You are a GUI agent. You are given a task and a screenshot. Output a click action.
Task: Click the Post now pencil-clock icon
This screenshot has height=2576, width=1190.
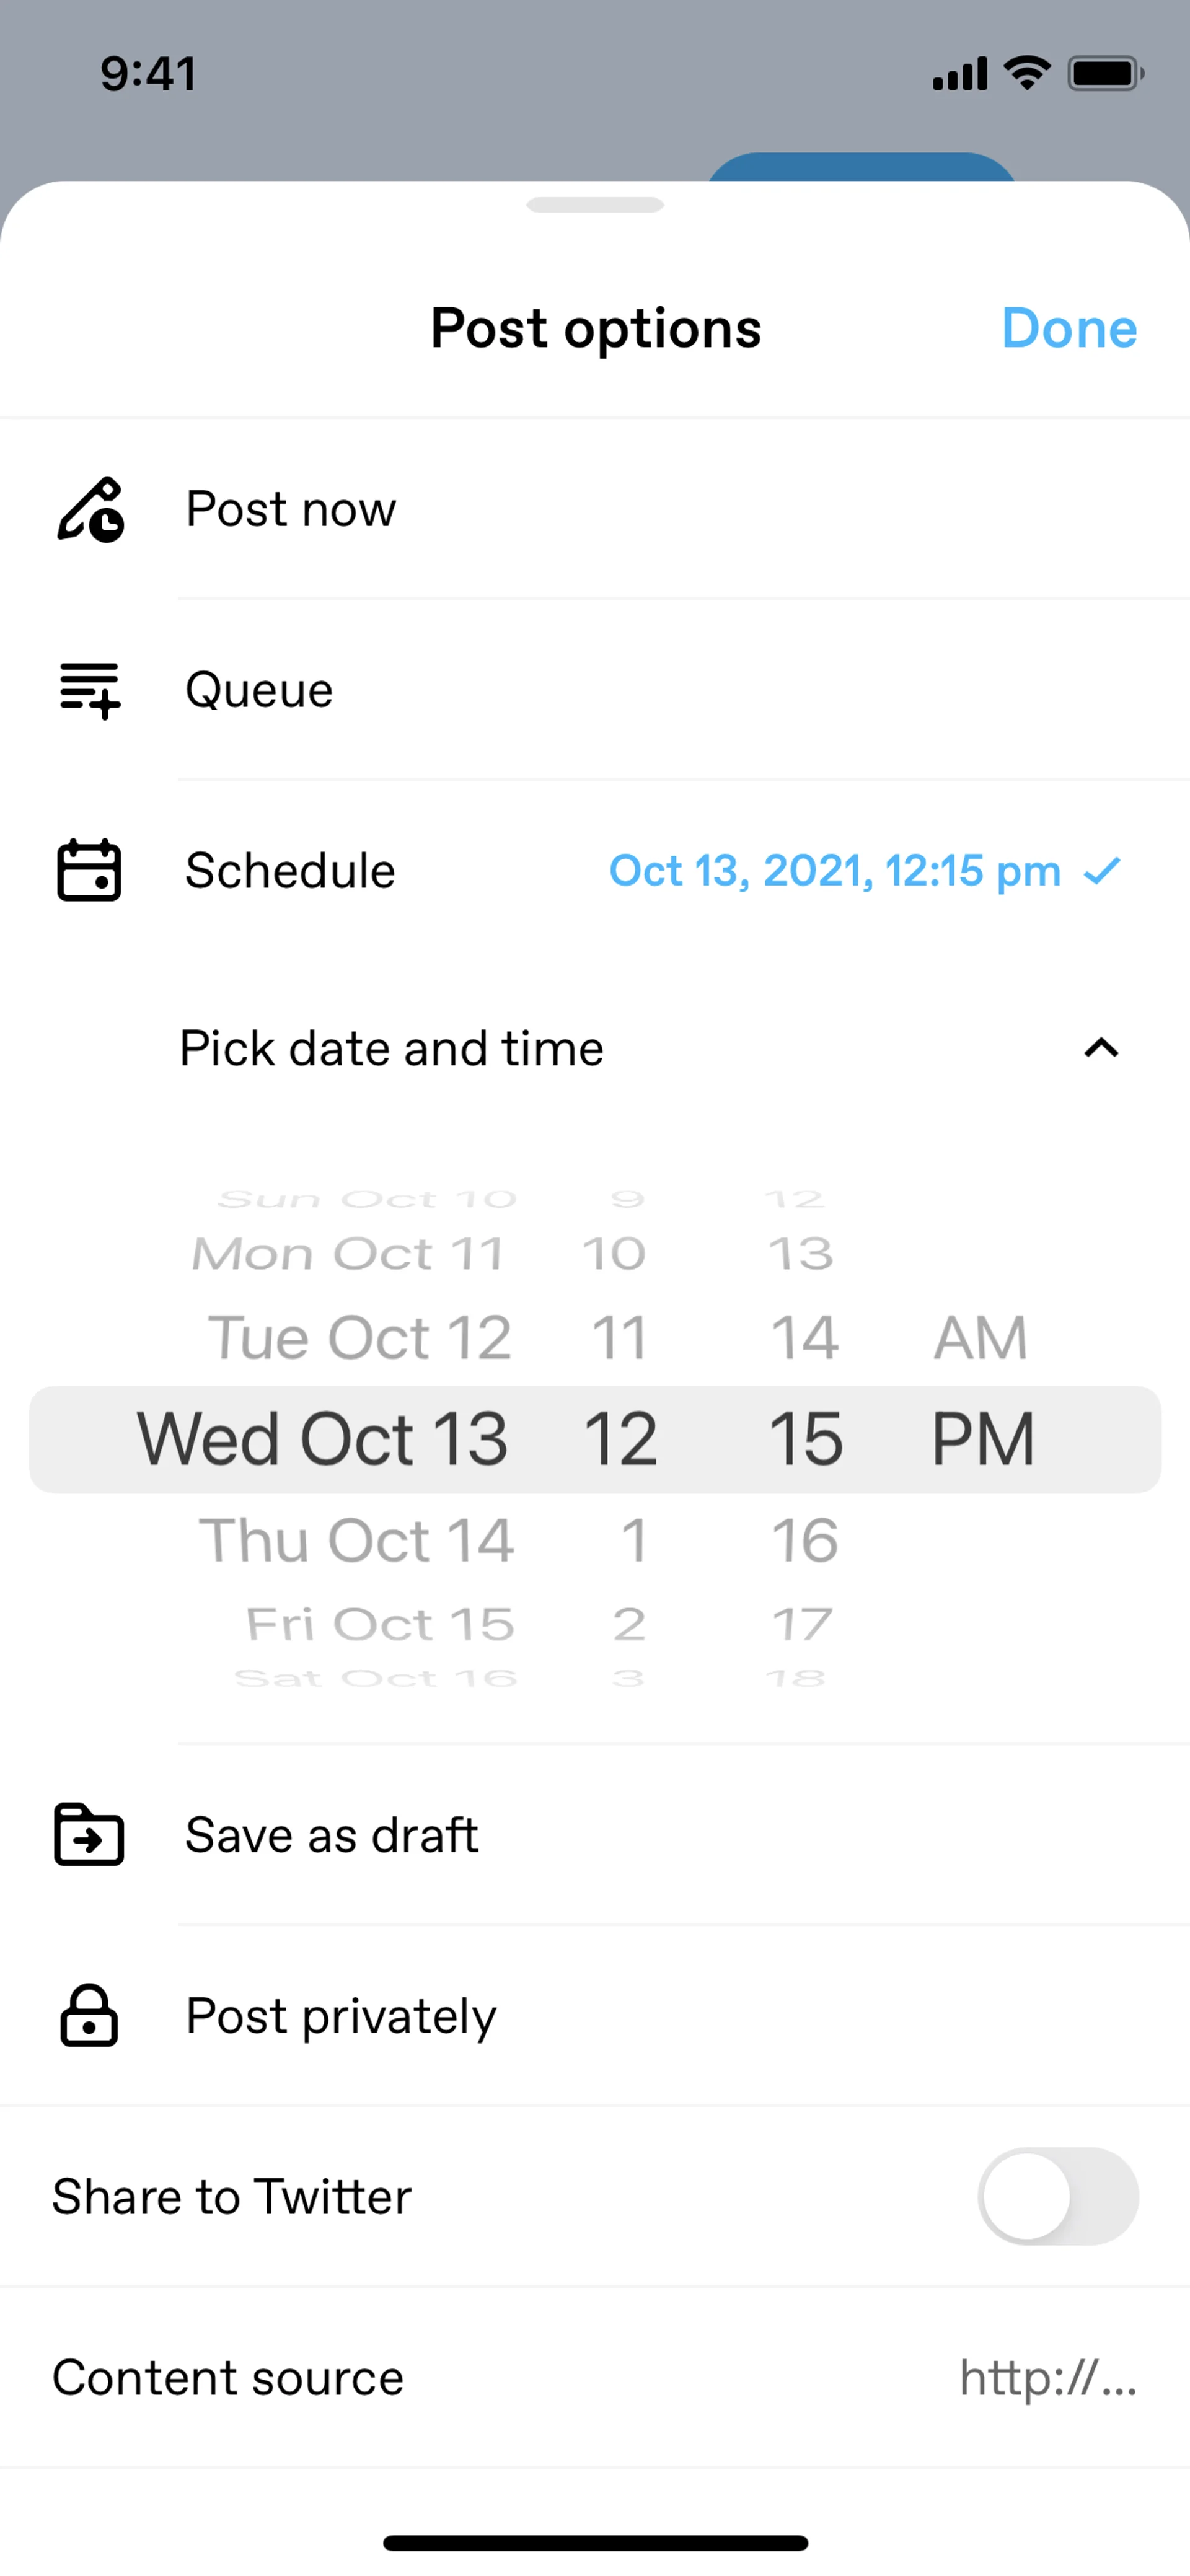pyautogui.click(x=90, y=510)
